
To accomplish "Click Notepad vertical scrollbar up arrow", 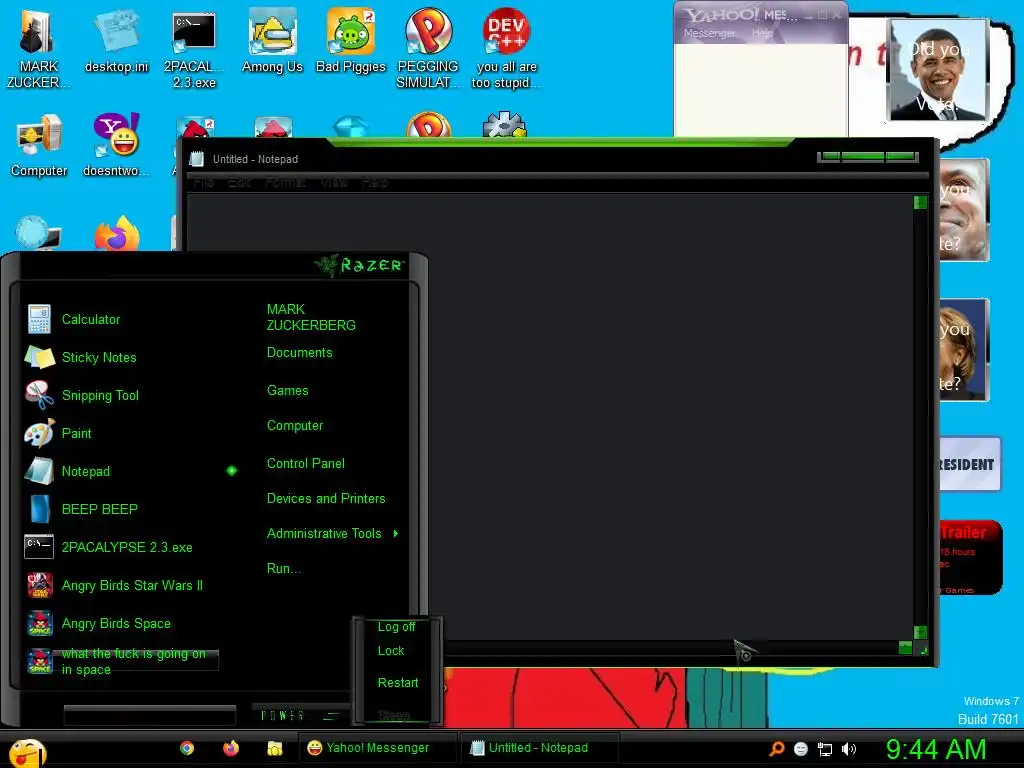I will (x=920, y=202).
